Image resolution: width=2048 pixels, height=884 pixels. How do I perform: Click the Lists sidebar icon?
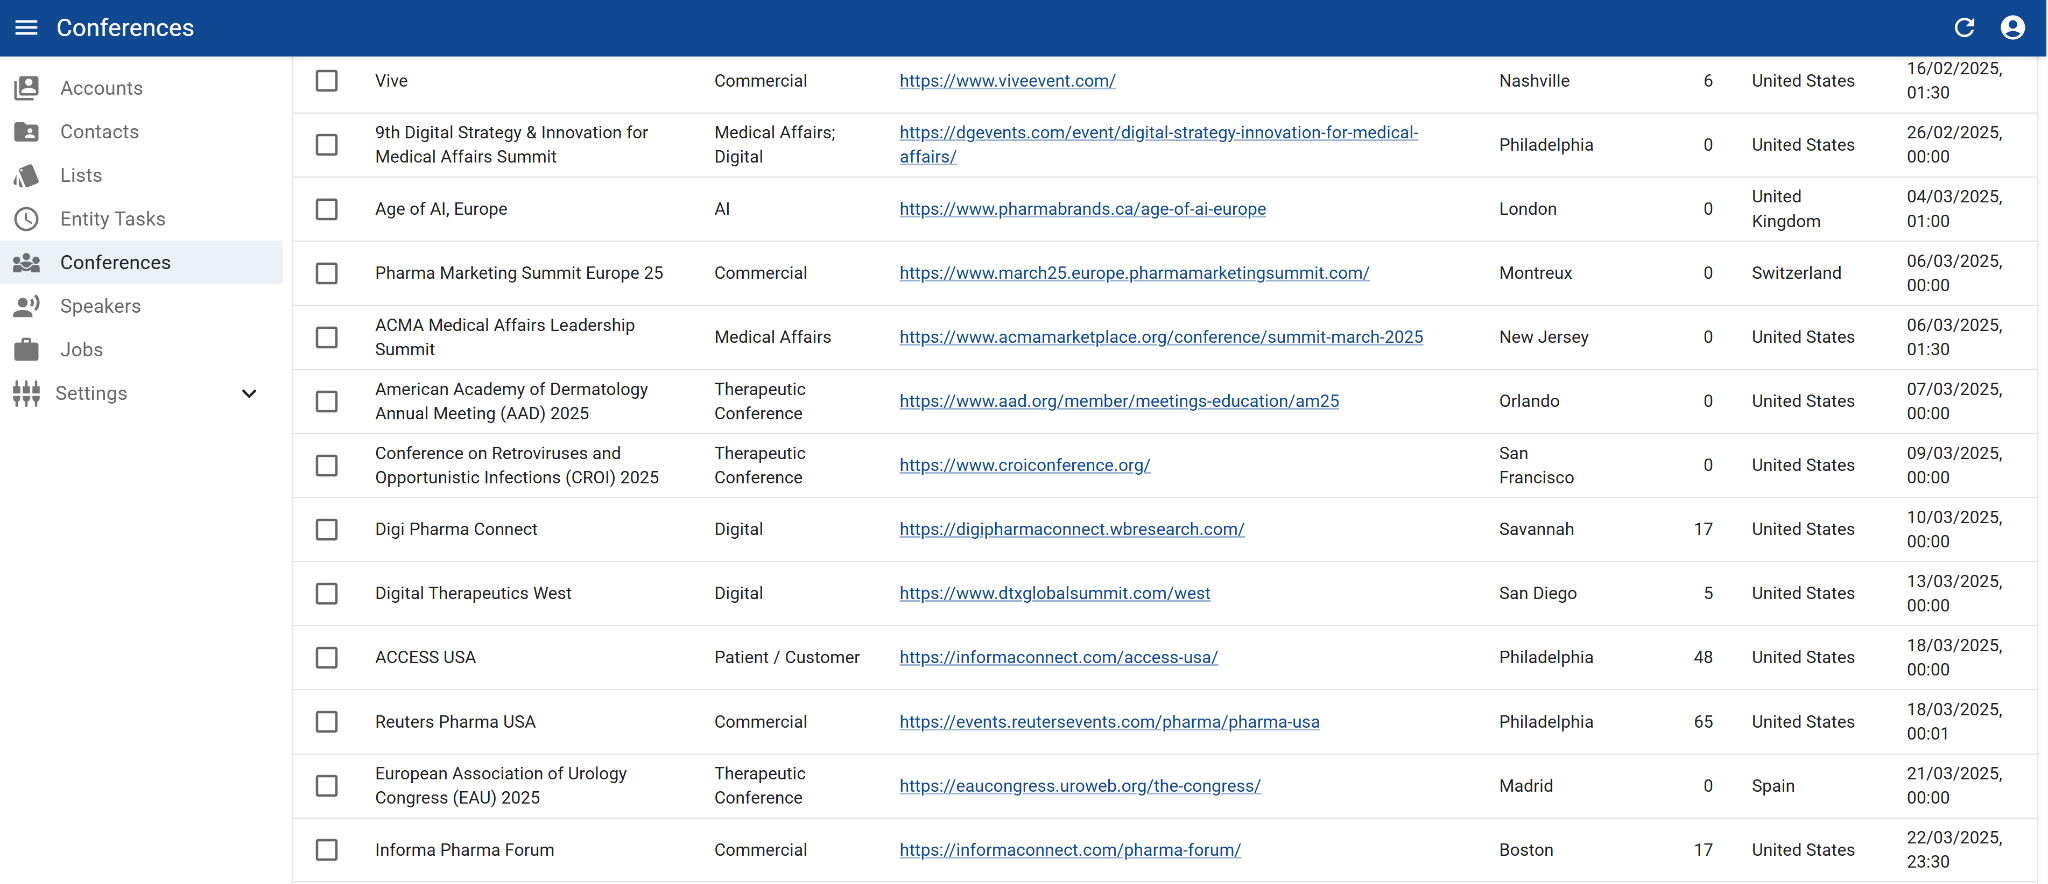point(27,176)
